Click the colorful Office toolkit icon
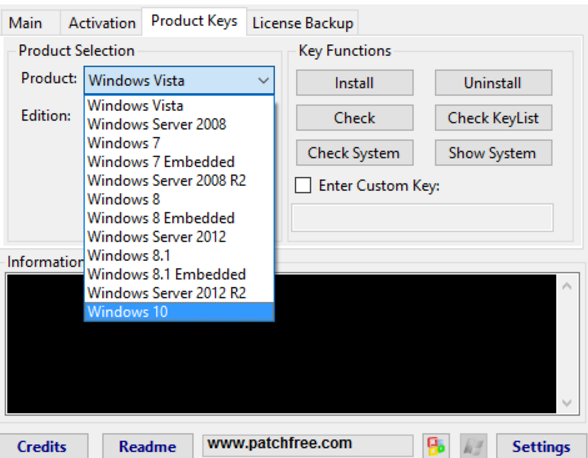 [436, 446]
